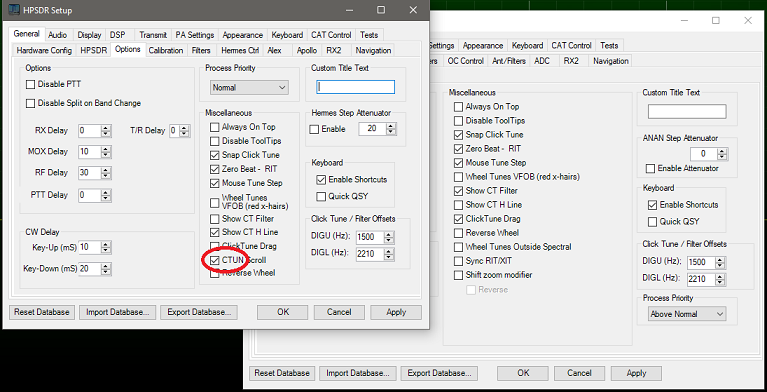The image size is (767, 392).
Task: Switch to Audio tab
Action: pyautogui.click(x=58, y=35)
